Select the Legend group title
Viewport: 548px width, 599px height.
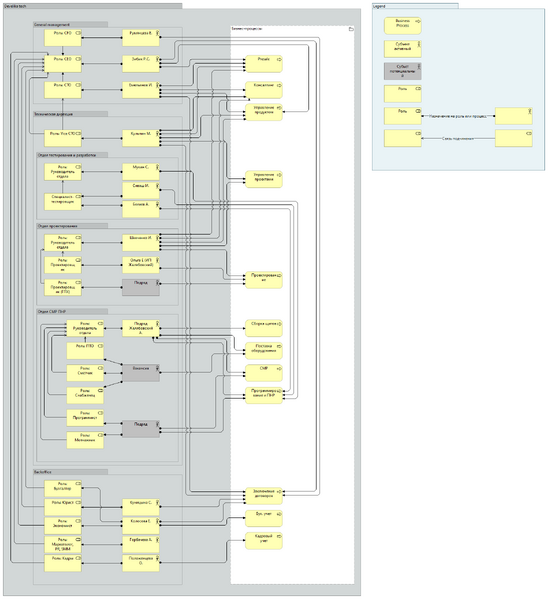coord(415,6)
